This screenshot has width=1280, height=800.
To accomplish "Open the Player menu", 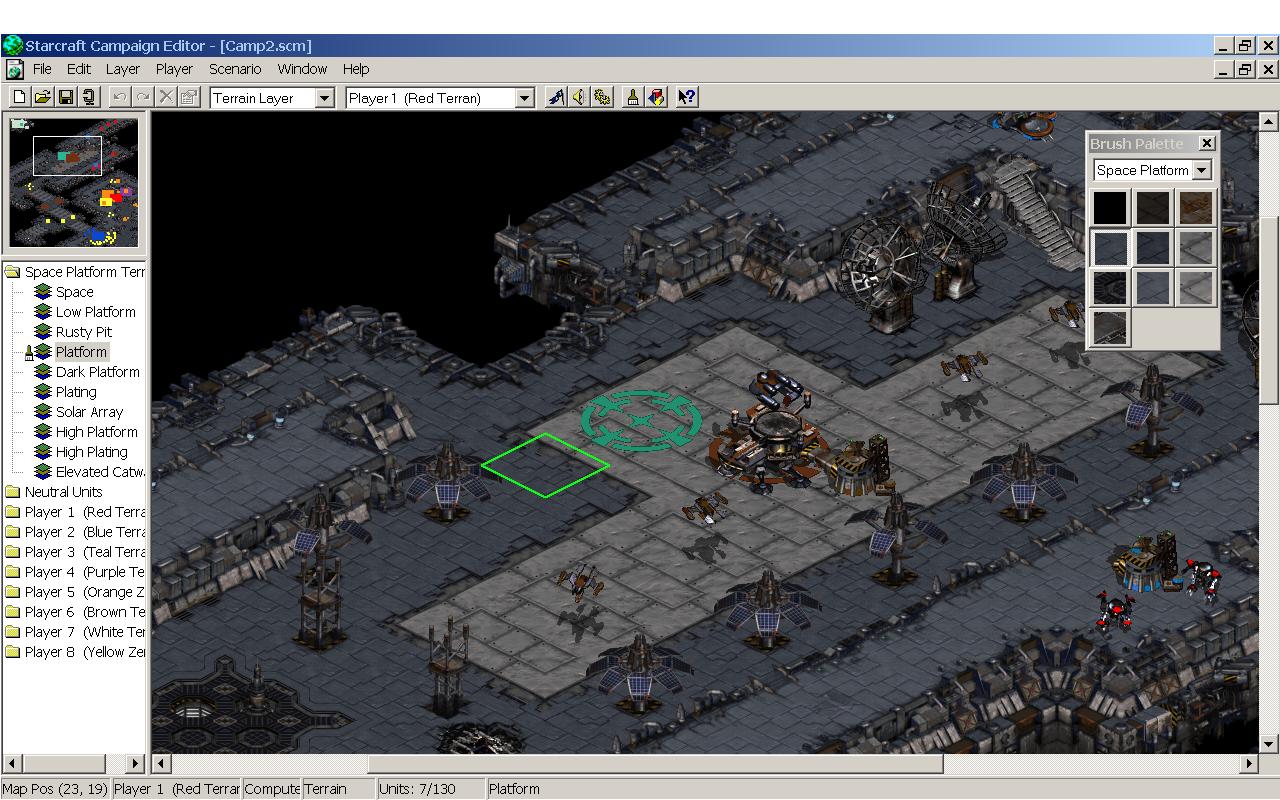I will (x=174, y=69).
